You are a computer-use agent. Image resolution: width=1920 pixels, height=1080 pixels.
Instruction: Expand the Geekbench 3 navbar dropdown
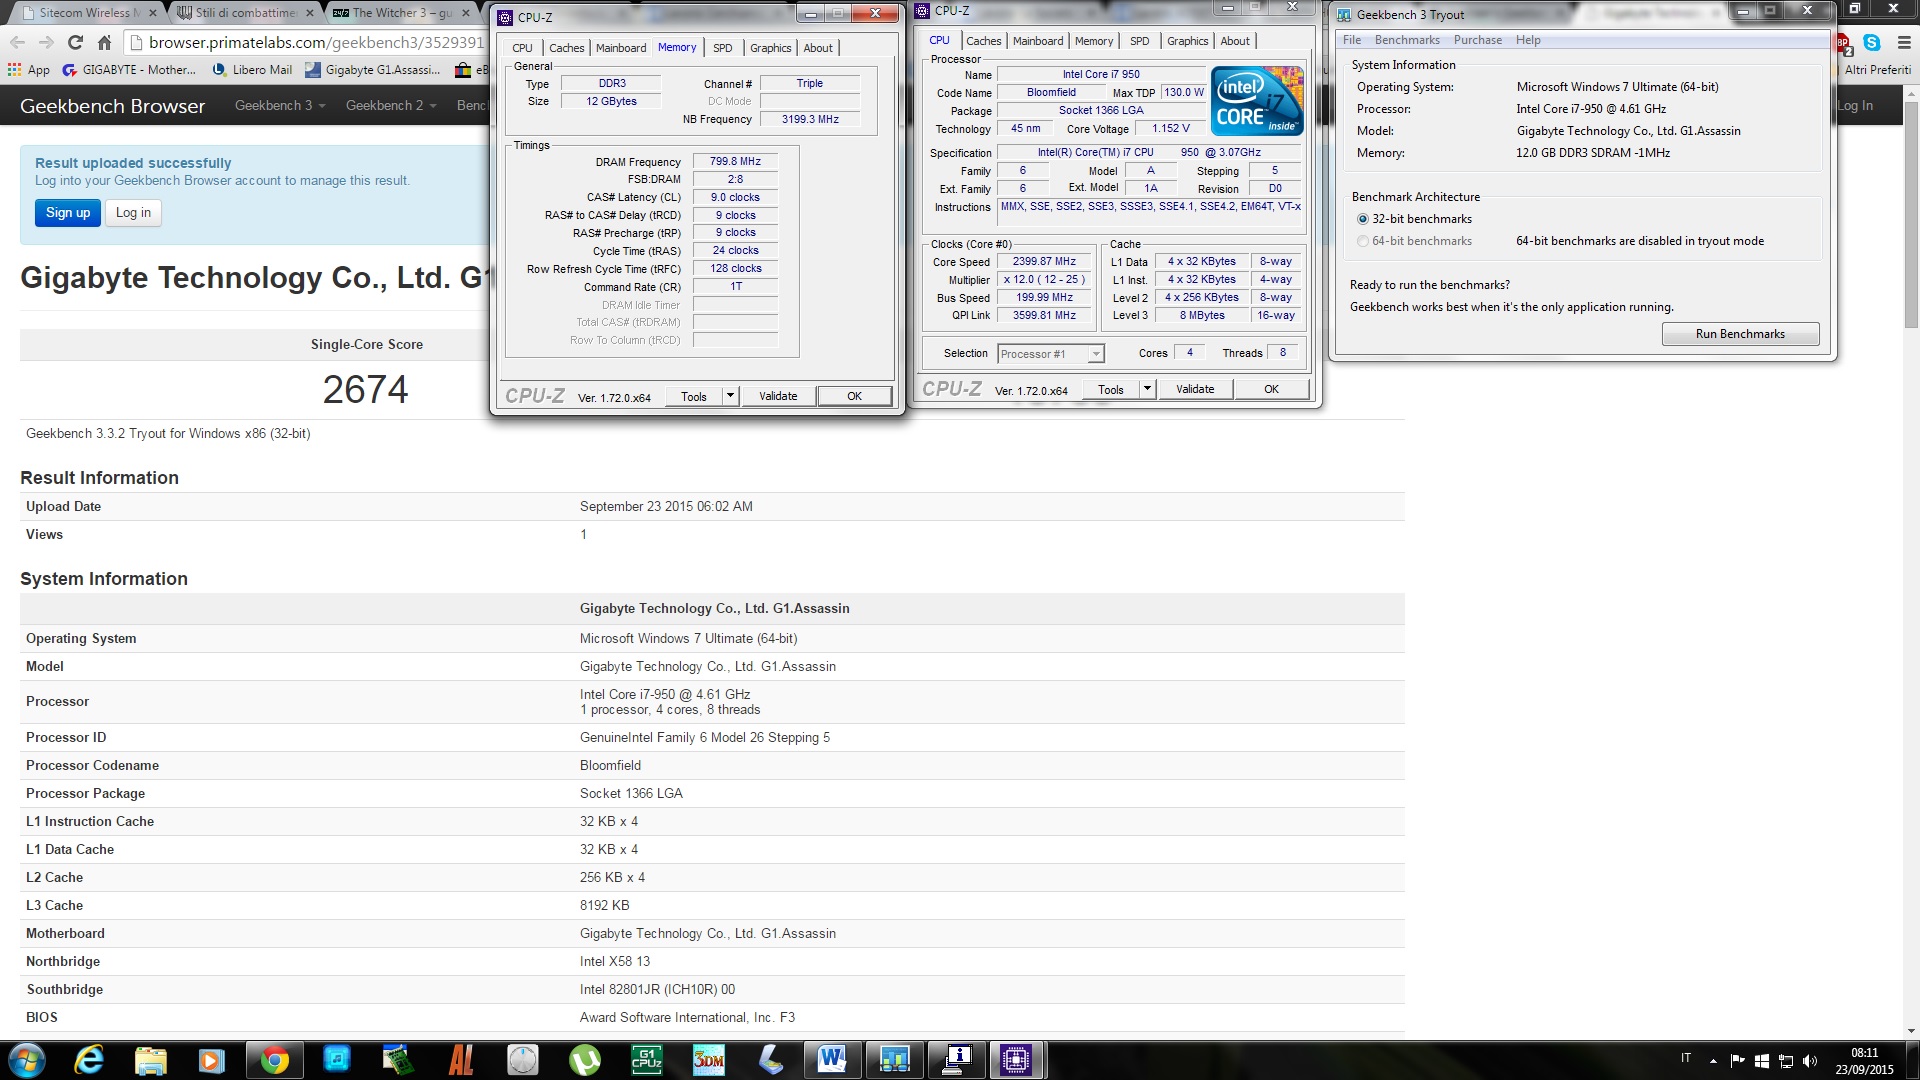click(280, 105)
